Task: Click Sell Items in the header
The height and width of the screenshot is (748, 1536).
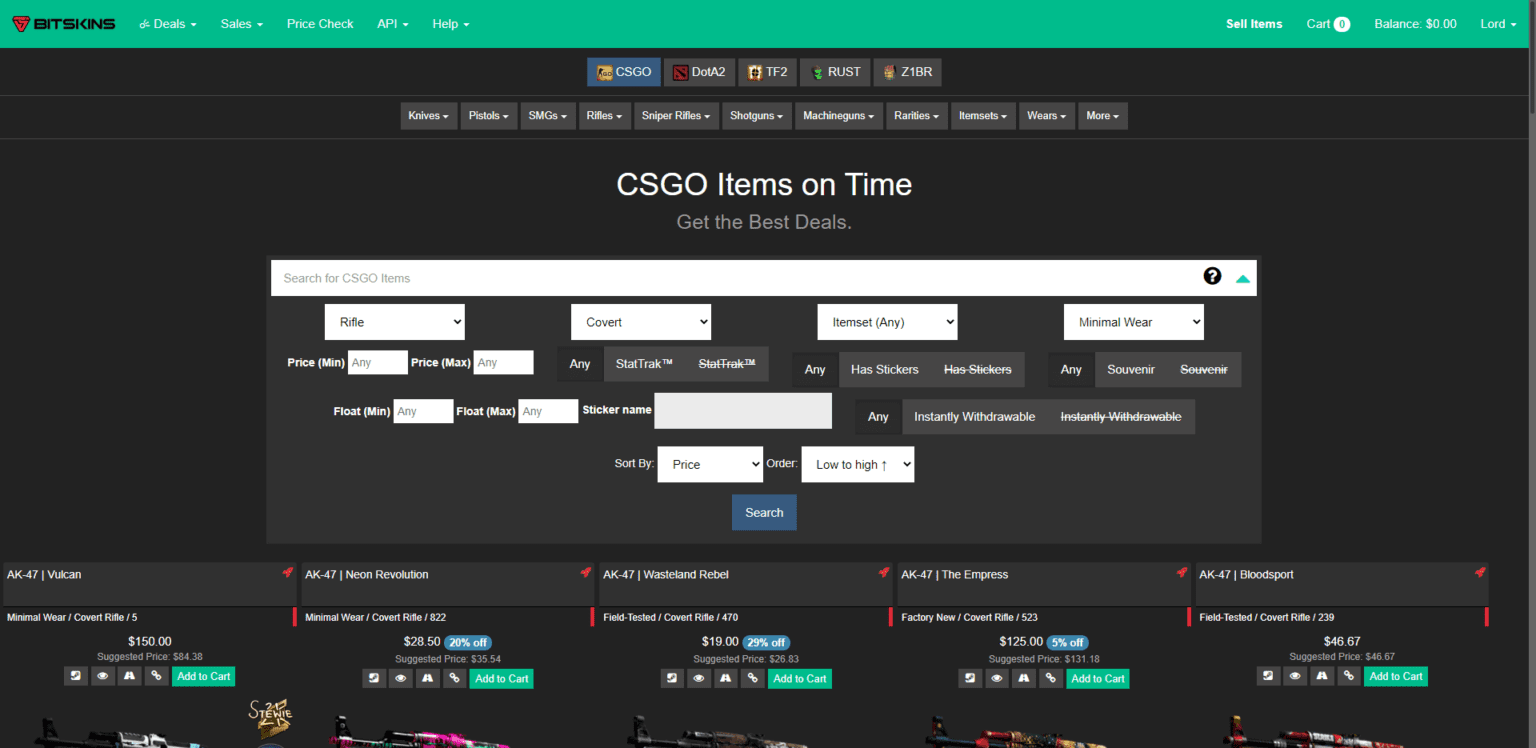Action: click(1254, 24)
